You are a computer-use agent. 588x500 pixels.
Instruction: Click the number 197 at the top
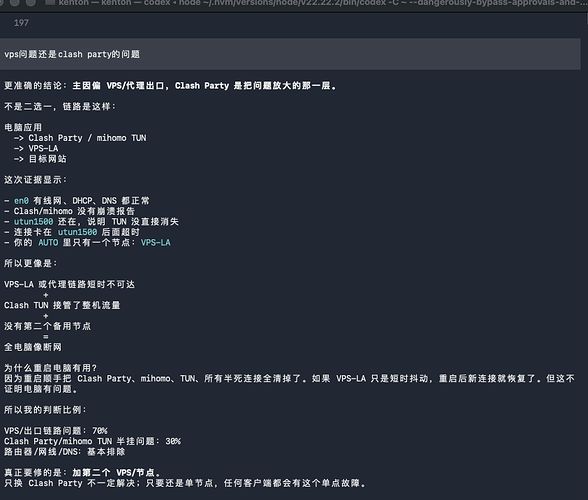[x=21, y=23]
